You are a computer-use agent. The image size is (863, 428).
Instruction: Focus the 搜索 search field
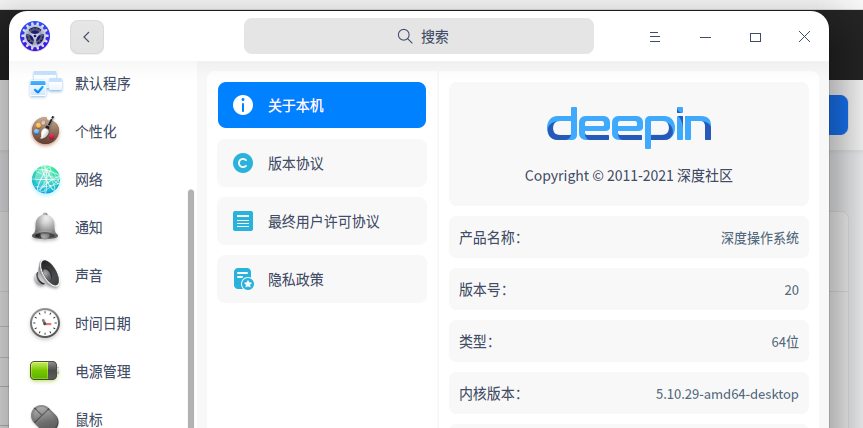click(x=419, y=36)
